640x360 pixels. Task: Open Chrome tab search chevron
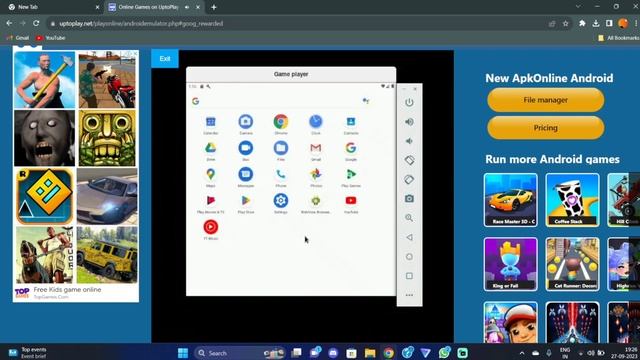[578, 7]
